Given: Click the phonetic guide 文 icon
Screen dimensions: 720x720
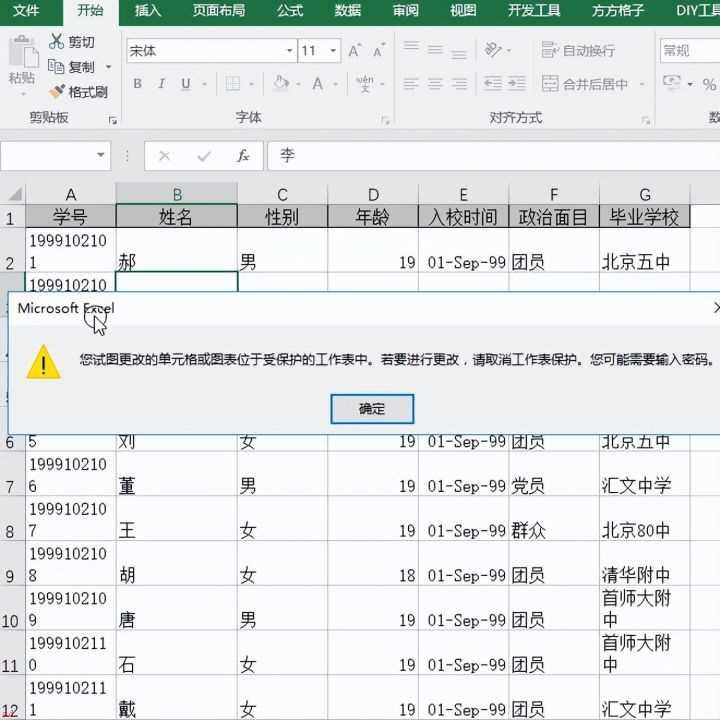Looking at the screenshot, I should (365, 84).
